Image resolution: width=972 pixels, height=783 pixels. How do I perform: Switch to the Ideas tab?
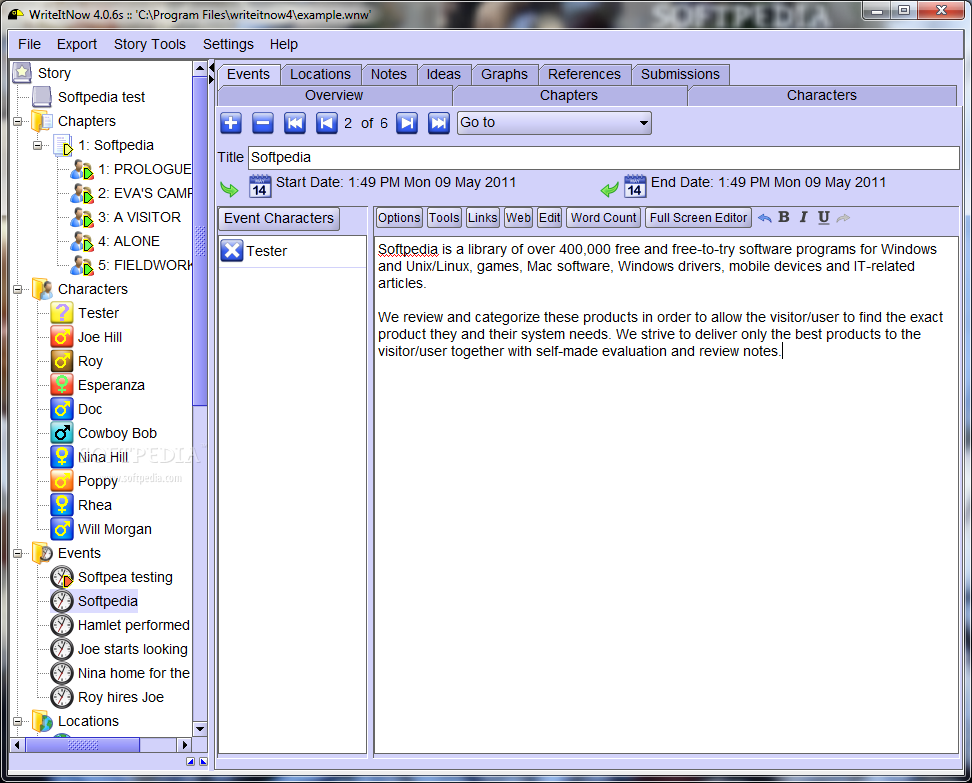(444, 74)
